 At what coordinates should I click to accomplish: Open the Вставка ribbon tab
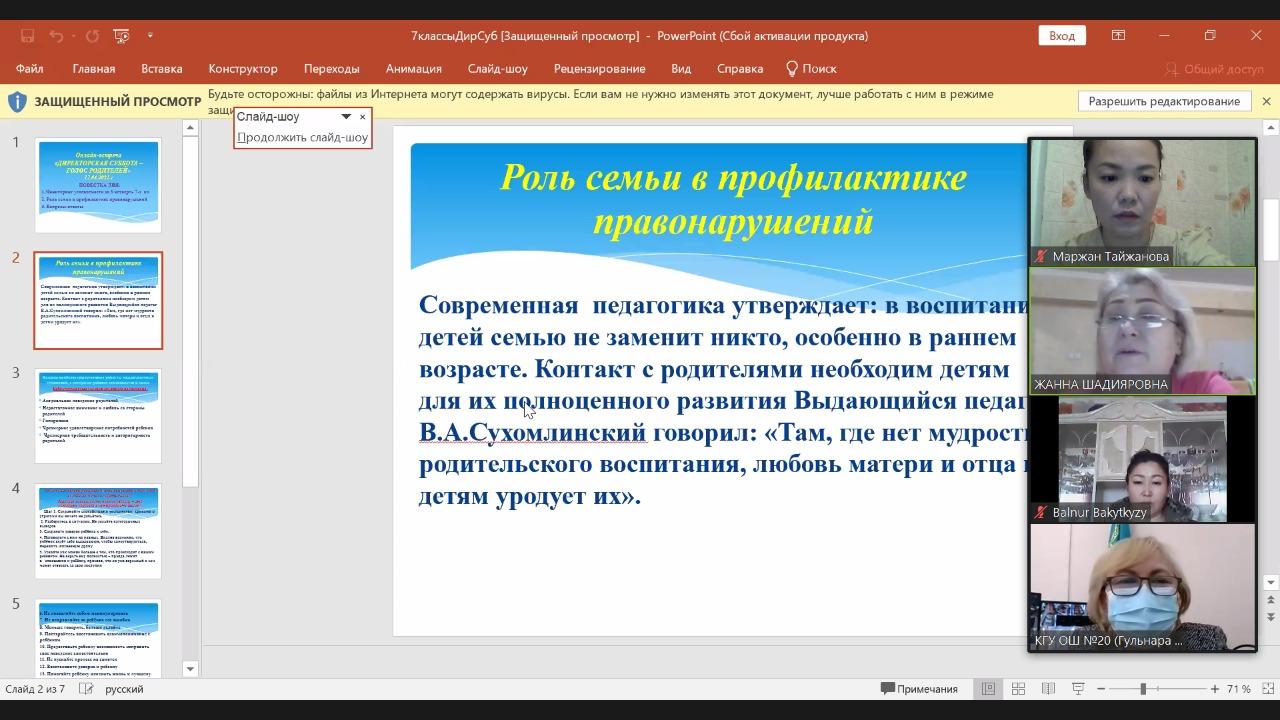161,69
